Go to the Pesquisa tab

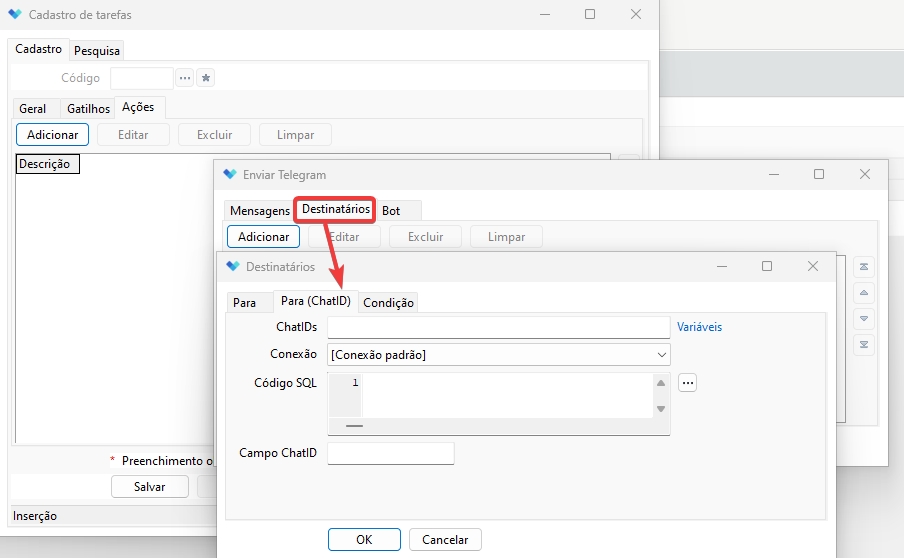[97, 51]
